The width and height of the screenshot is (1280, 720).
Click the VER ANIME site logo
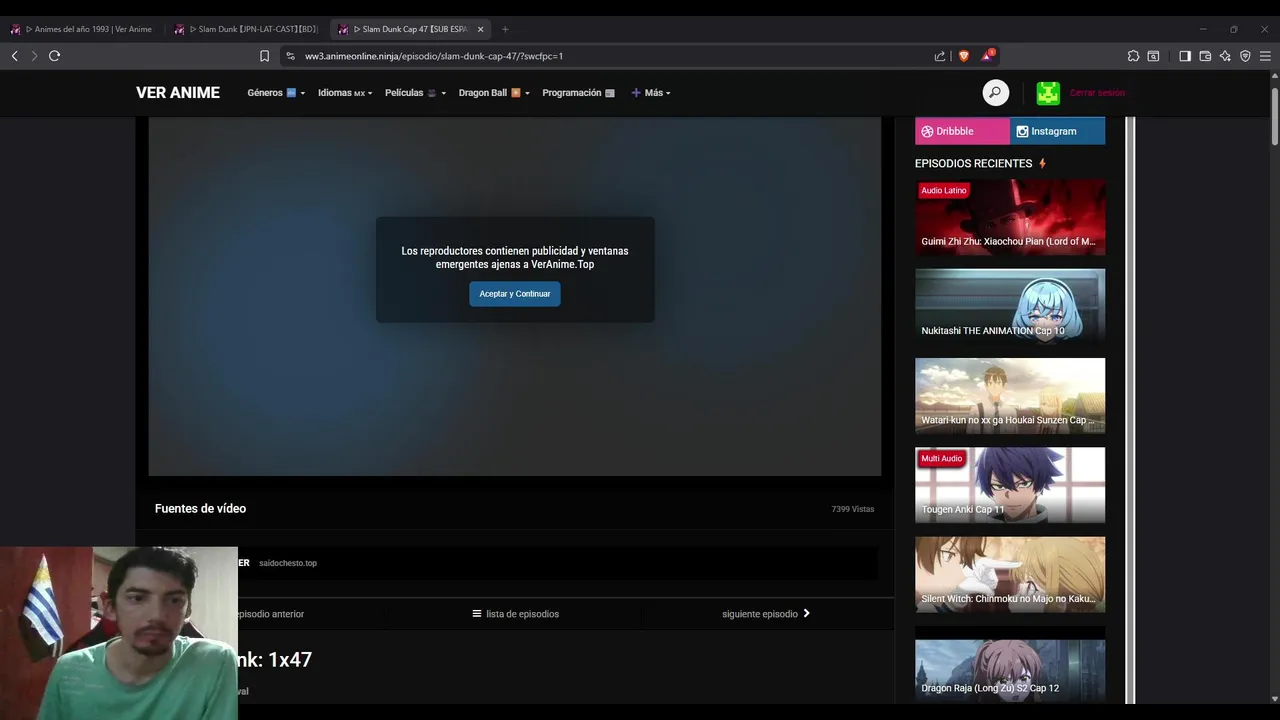[x=178, y=93]
